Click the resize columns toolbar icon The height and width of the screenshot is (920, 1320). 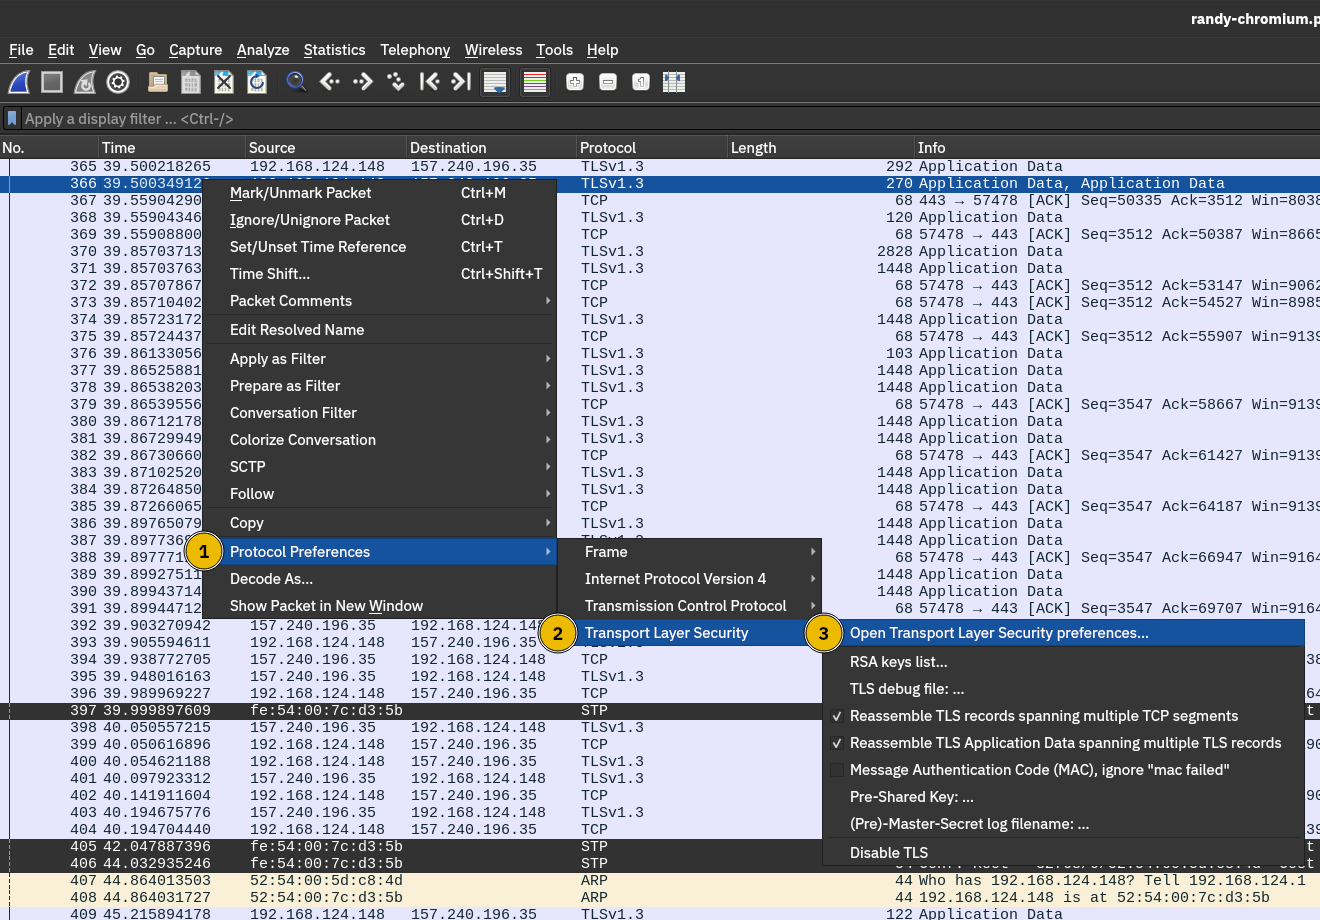pyautogui.click(x=674, y=82)
